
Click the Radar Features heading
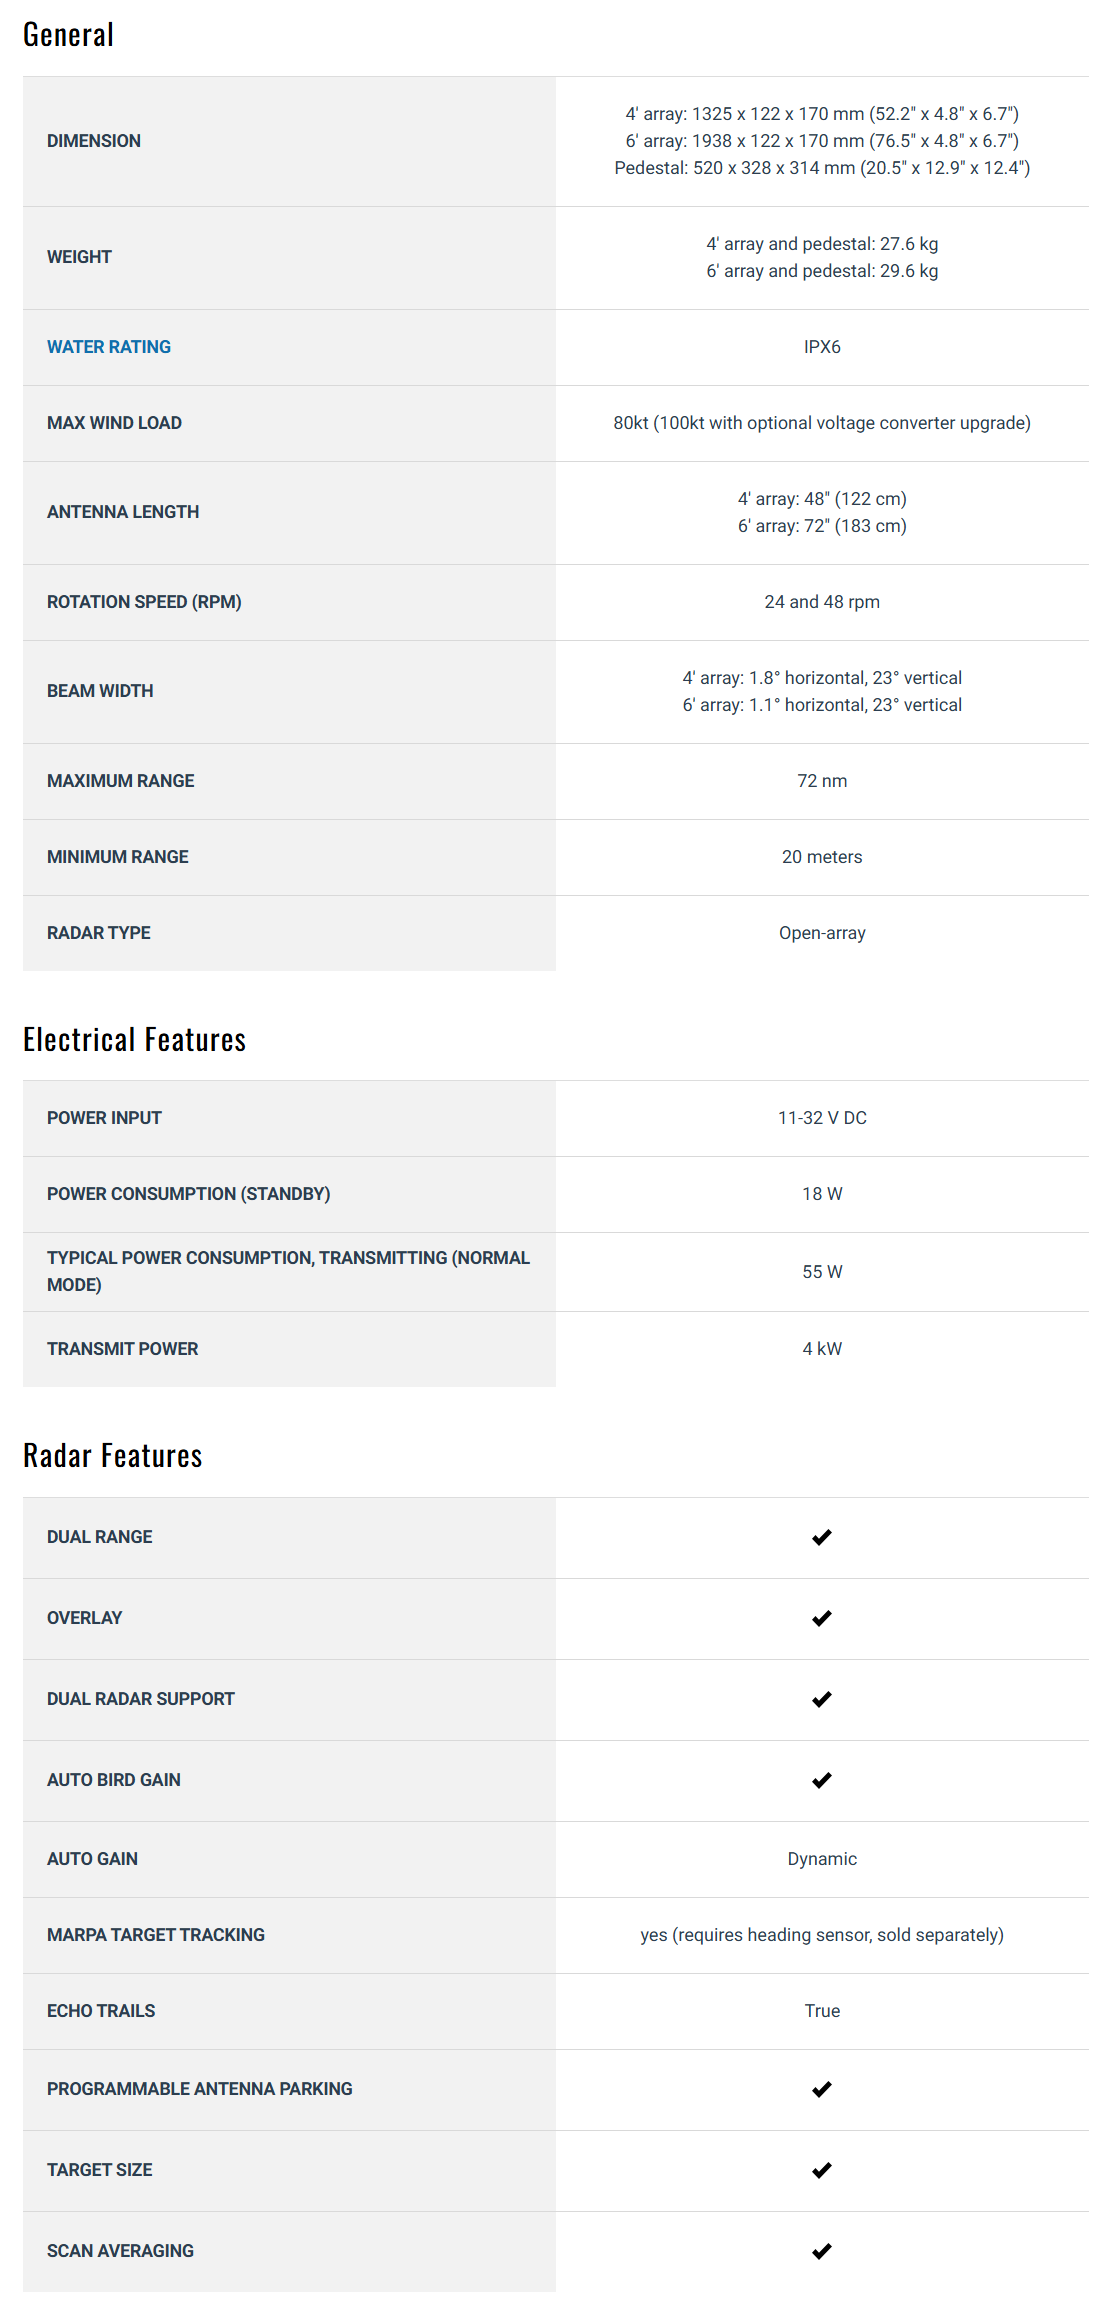click(x=112, y=1456)
